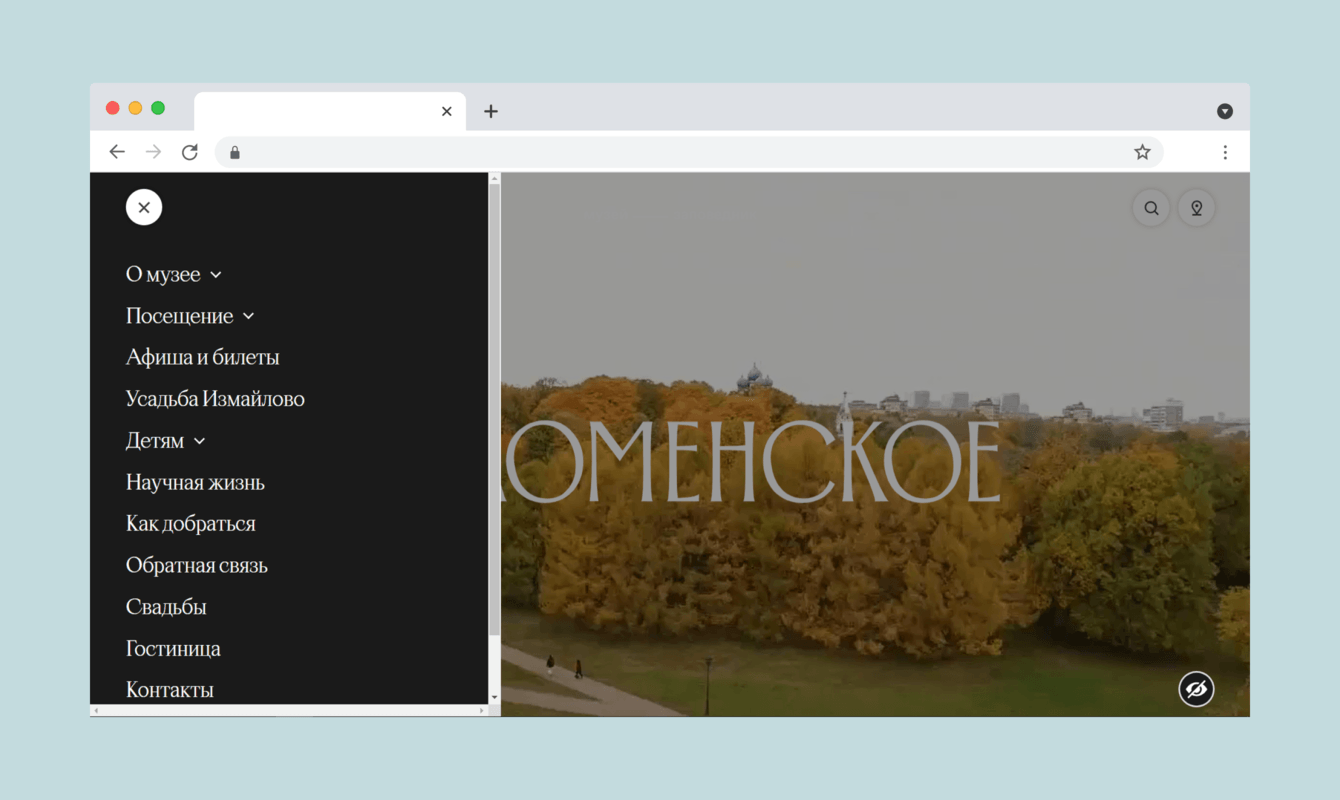Open the Посещение menu item
This screenshot has width=1340, height=800.
[180, 316]
